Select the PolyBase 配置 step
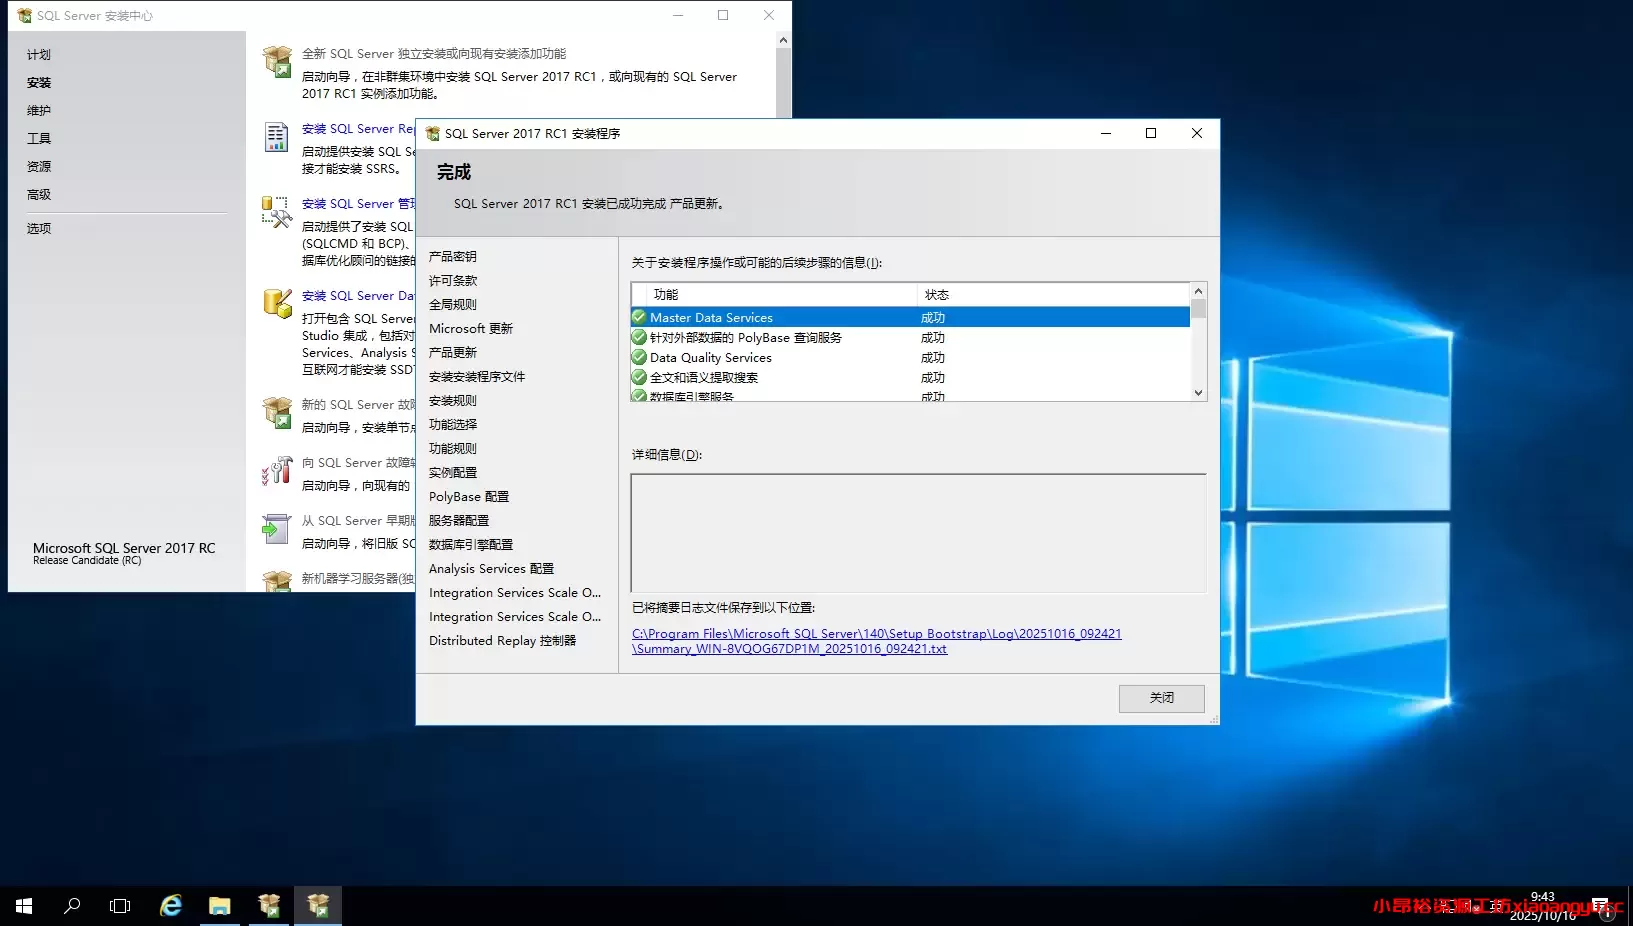Screen dimensions: 1633x926 tap(468, 496)
